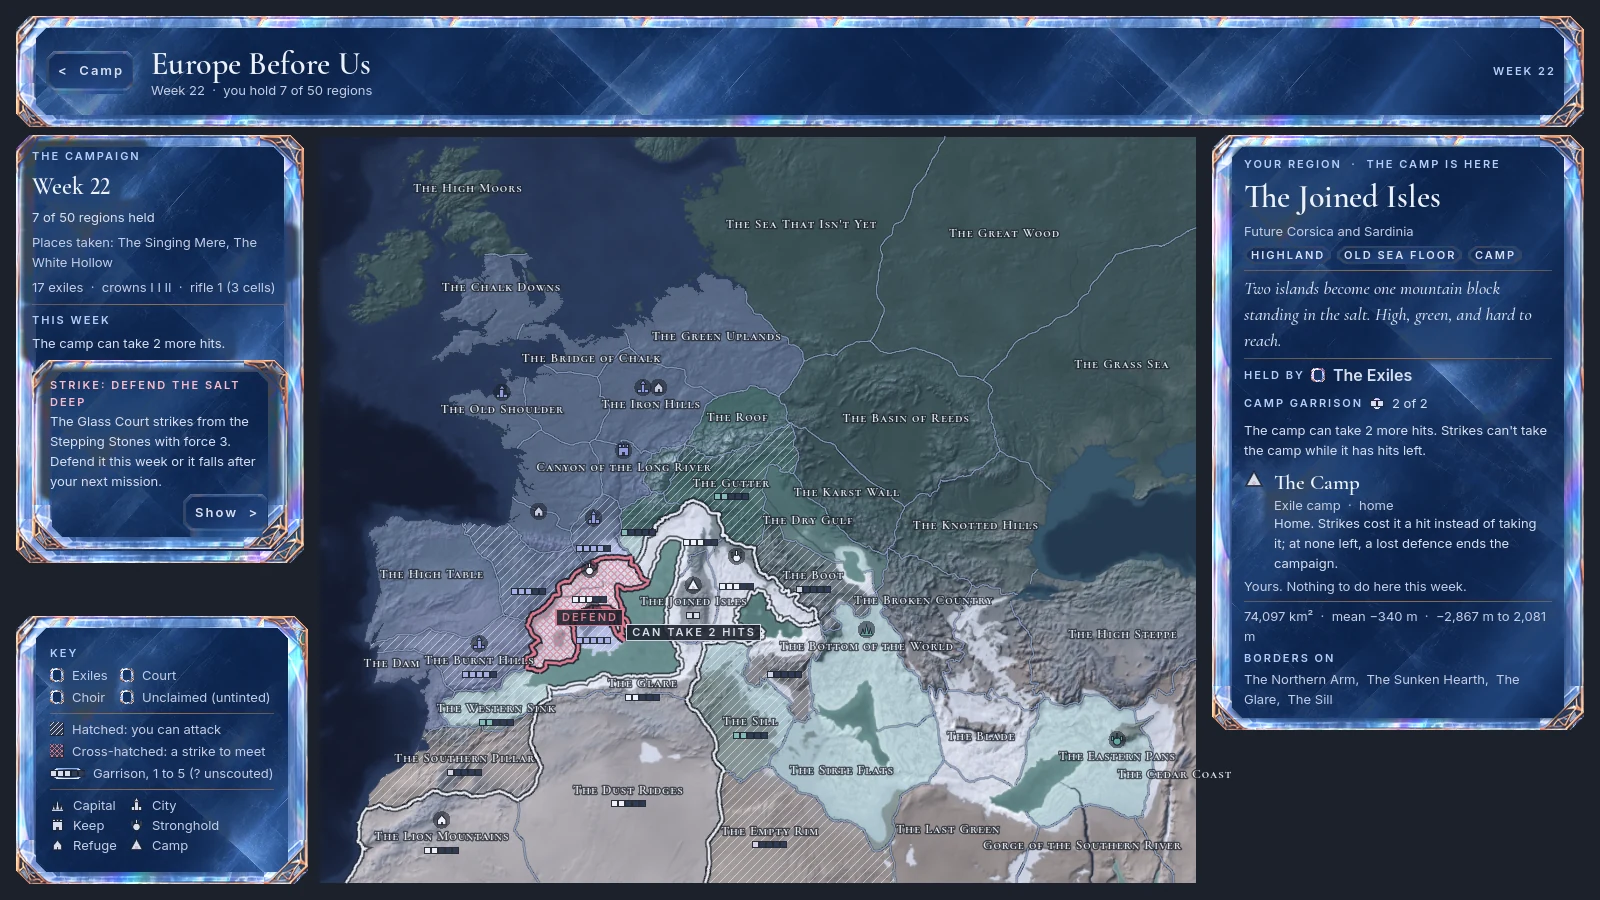The height and width of the screenshot is (900, 1600).
Task: Click the CAN TAKE 2 HITS tag
Action: pyautogui.click(x=693, y=632)
